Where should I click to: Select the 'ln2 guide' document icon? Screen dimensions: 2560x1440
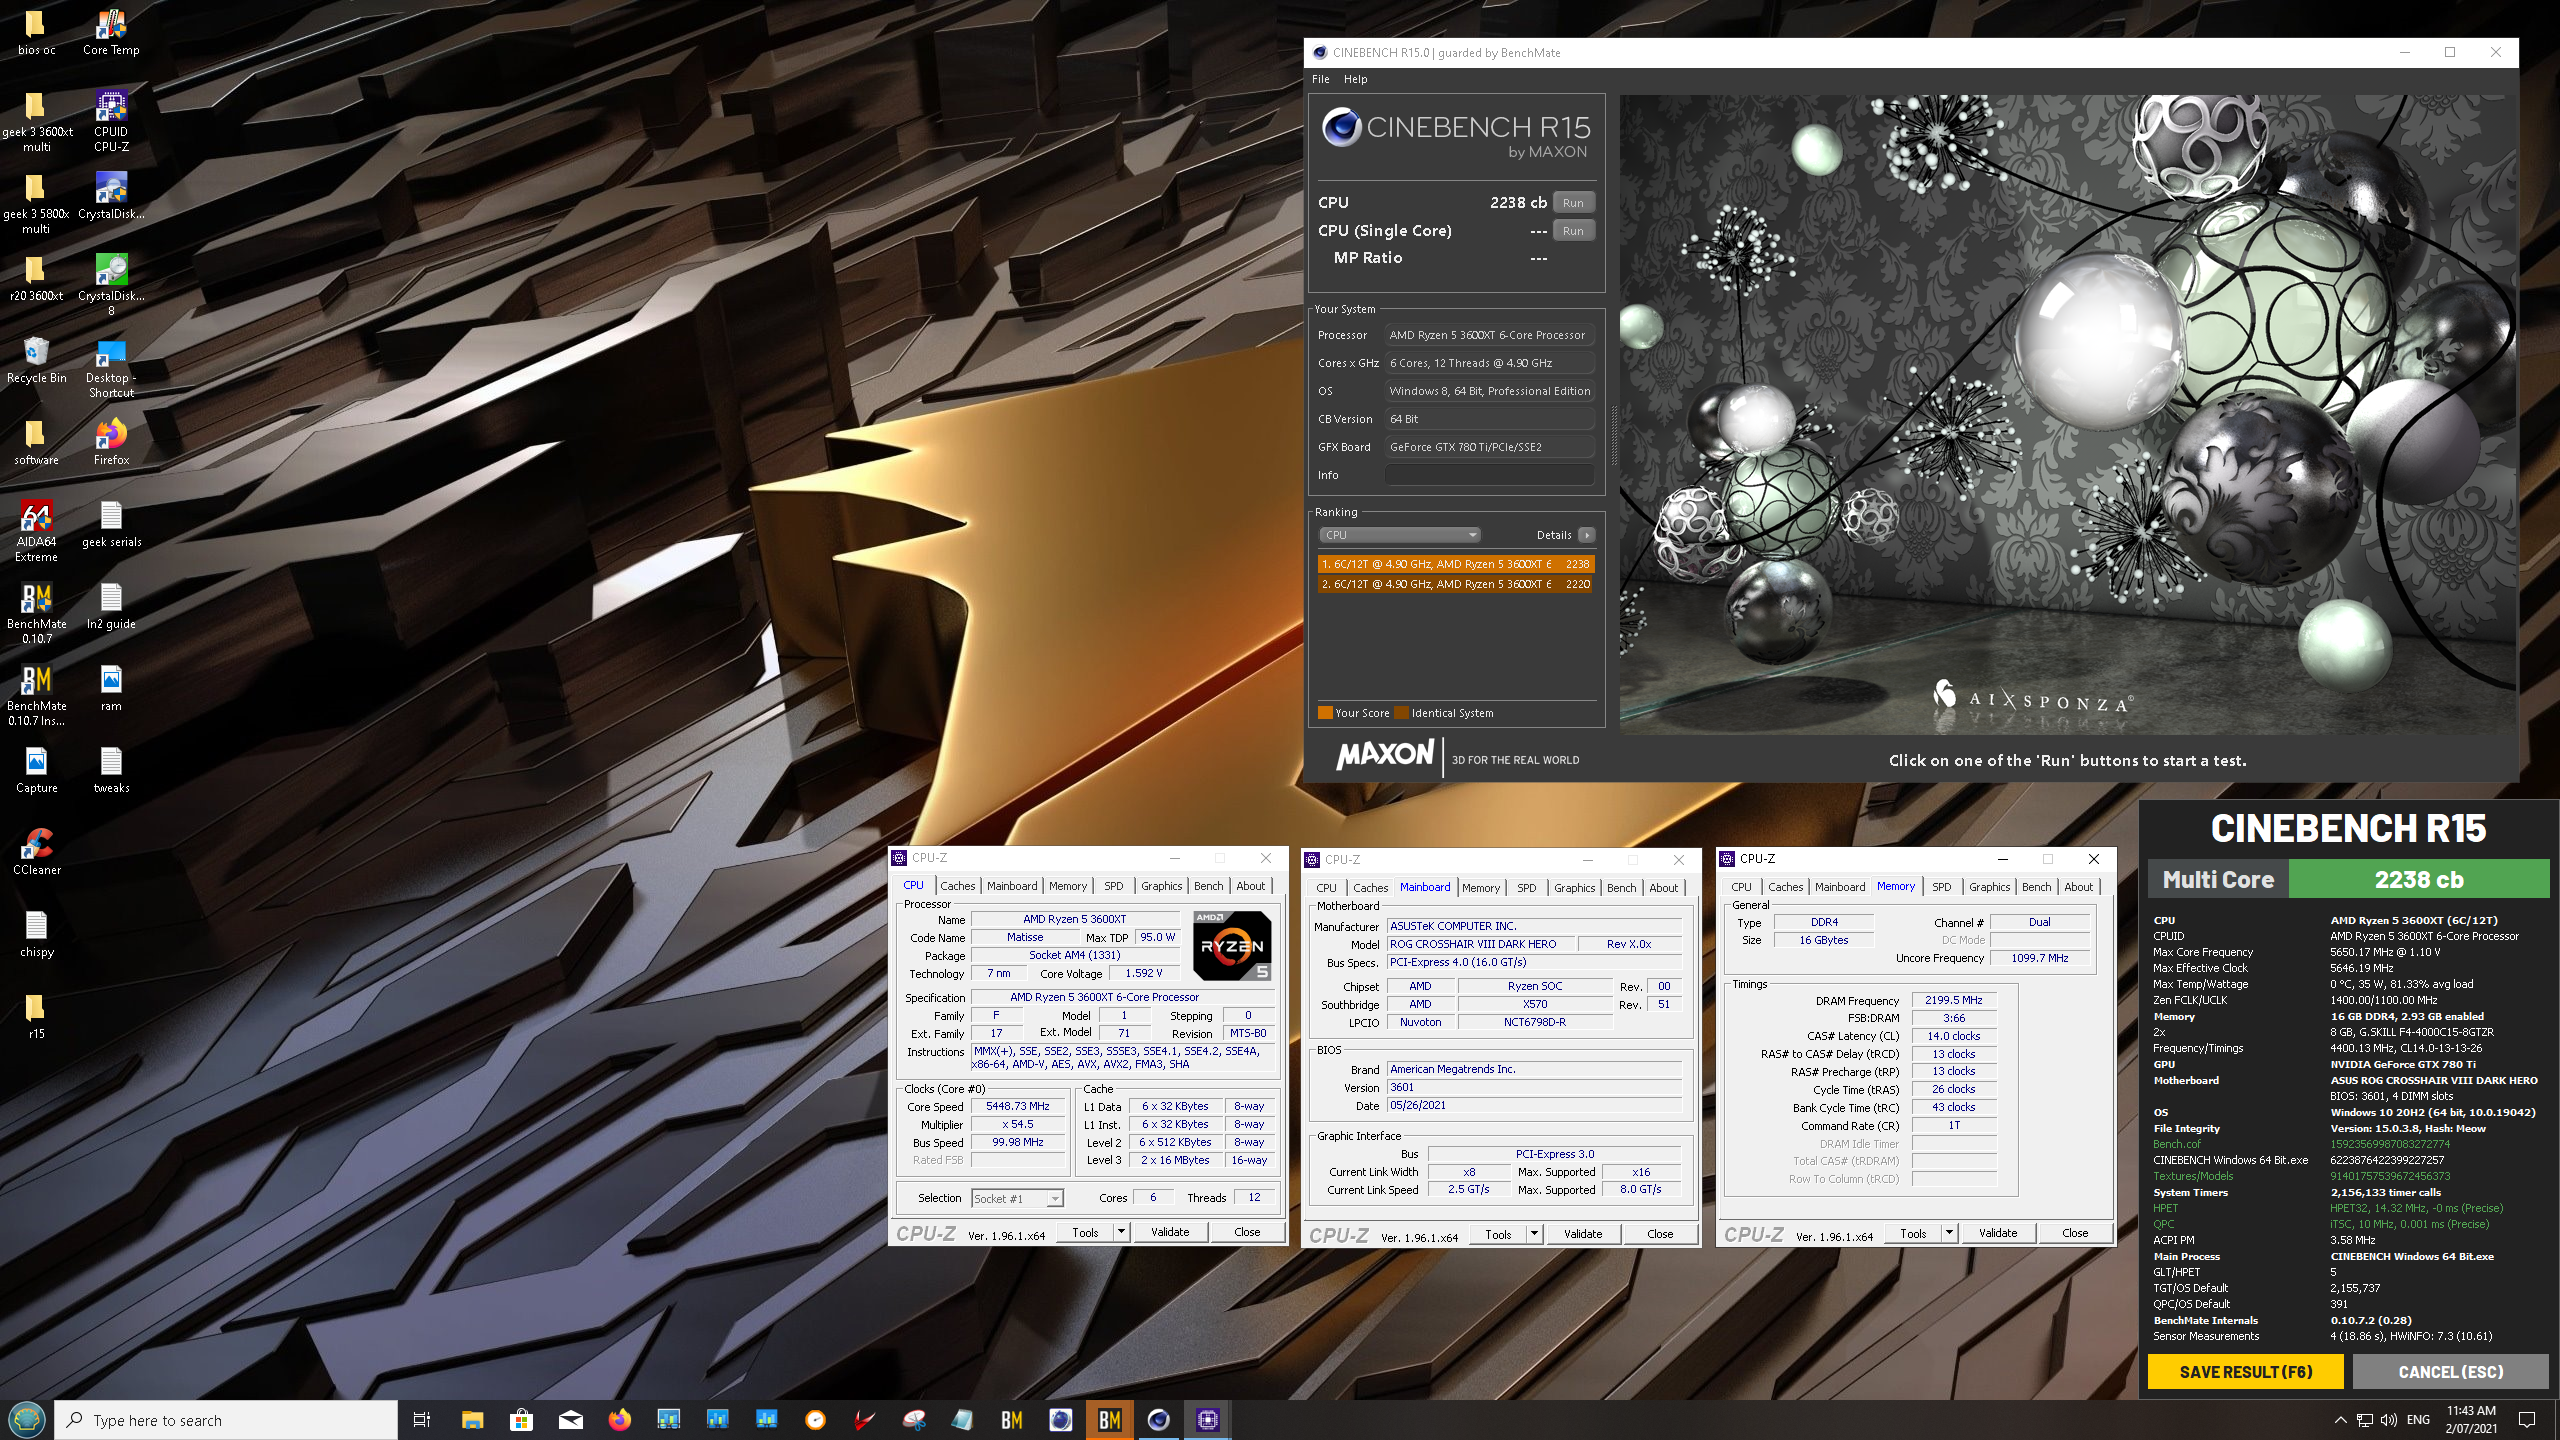click(x=111, y=607)
